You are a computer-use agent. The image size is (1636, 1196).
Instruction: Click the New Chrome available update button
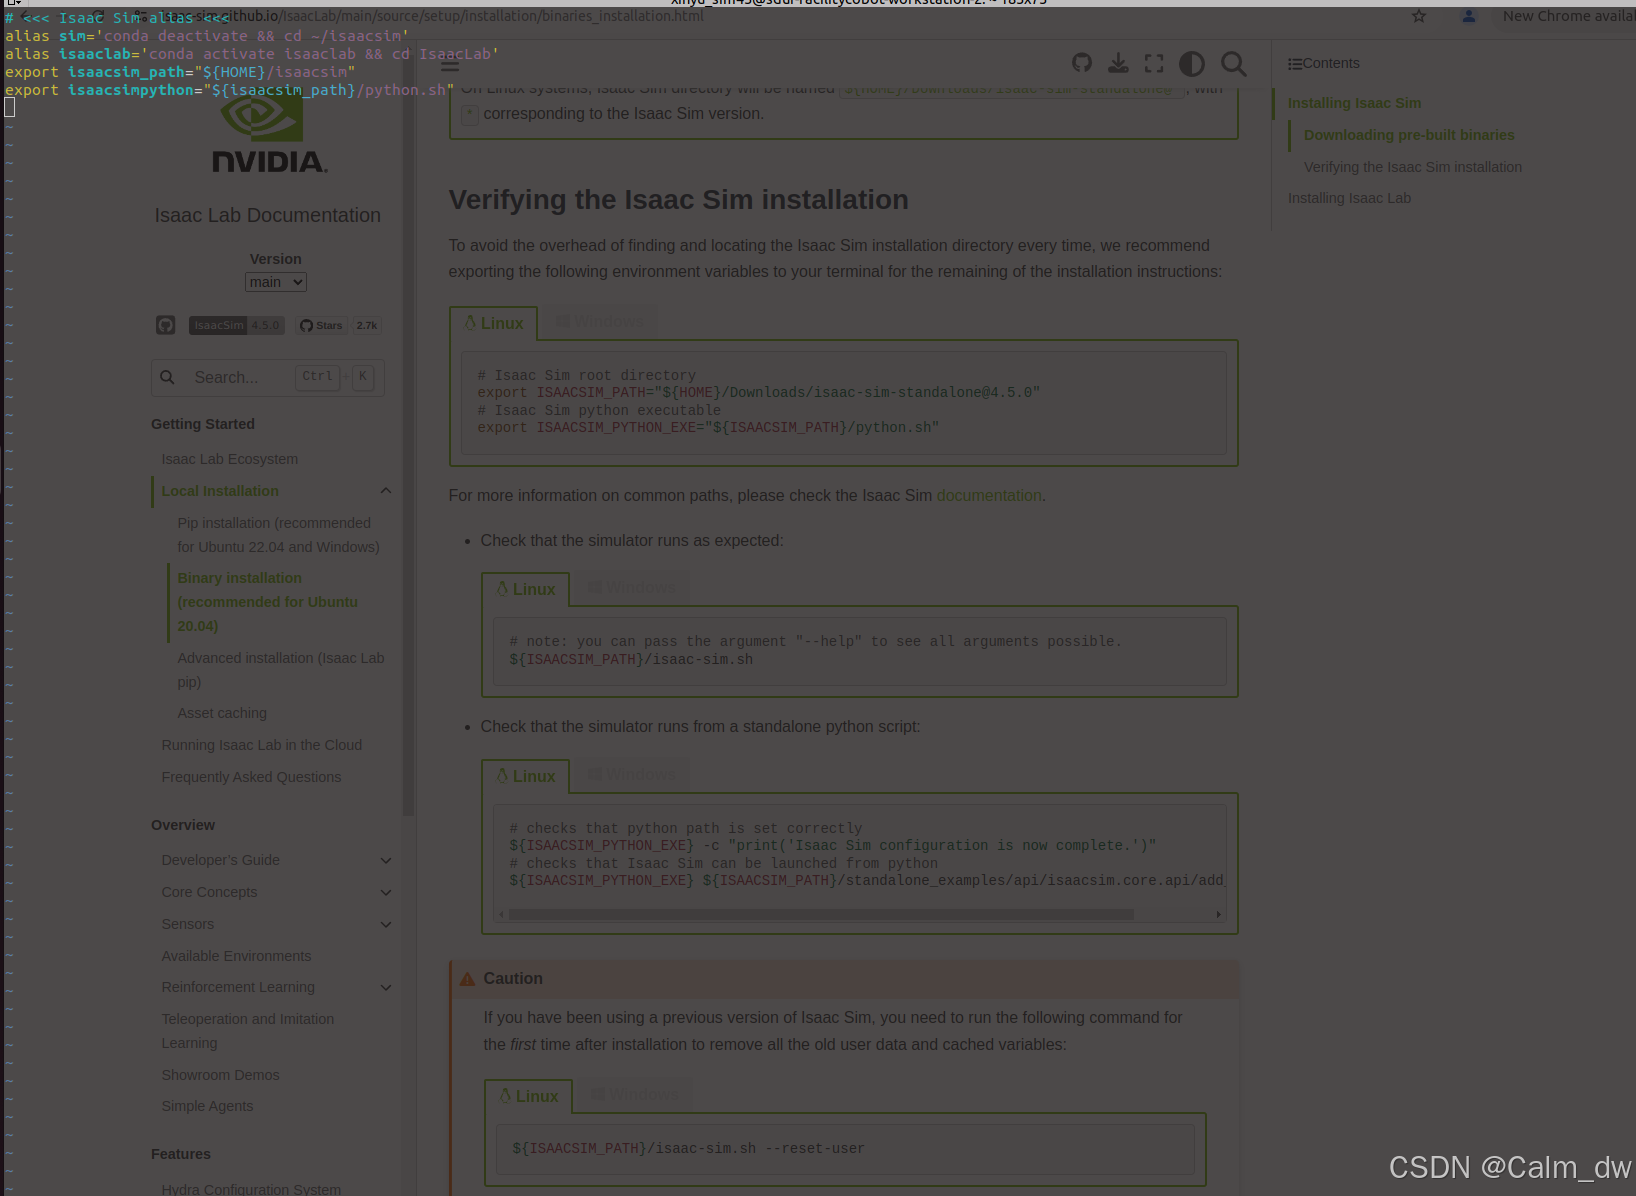1566,16
